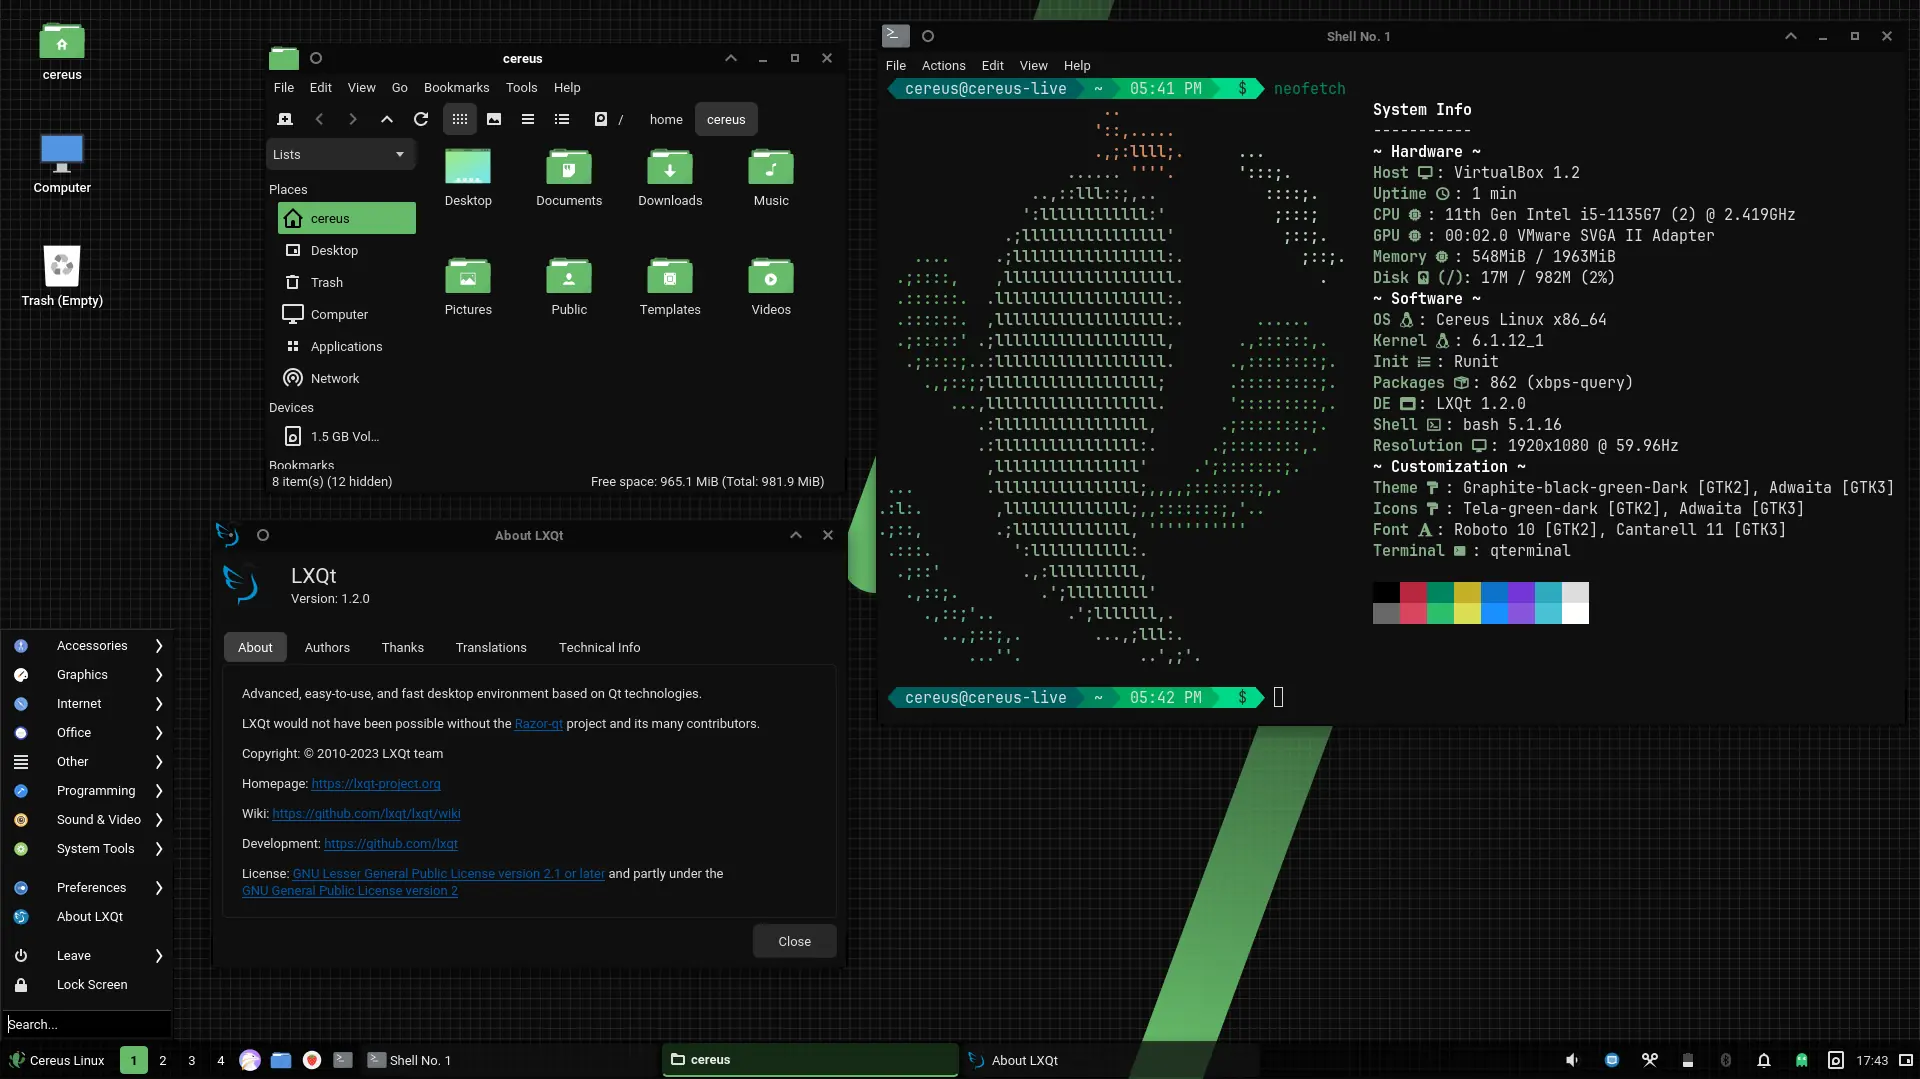1920x1079 pixels.
Task: Switch to the Authors tab in About LXQt
Action: pyautogui.click(x=327, y=647)
